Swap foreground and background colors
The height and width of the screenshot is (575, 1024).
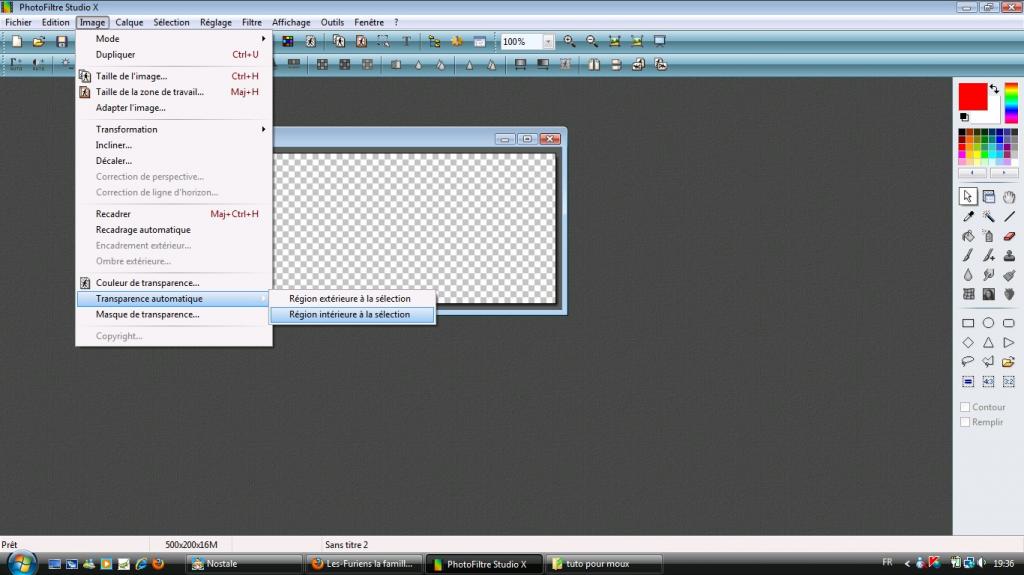[x=994, y=89]
